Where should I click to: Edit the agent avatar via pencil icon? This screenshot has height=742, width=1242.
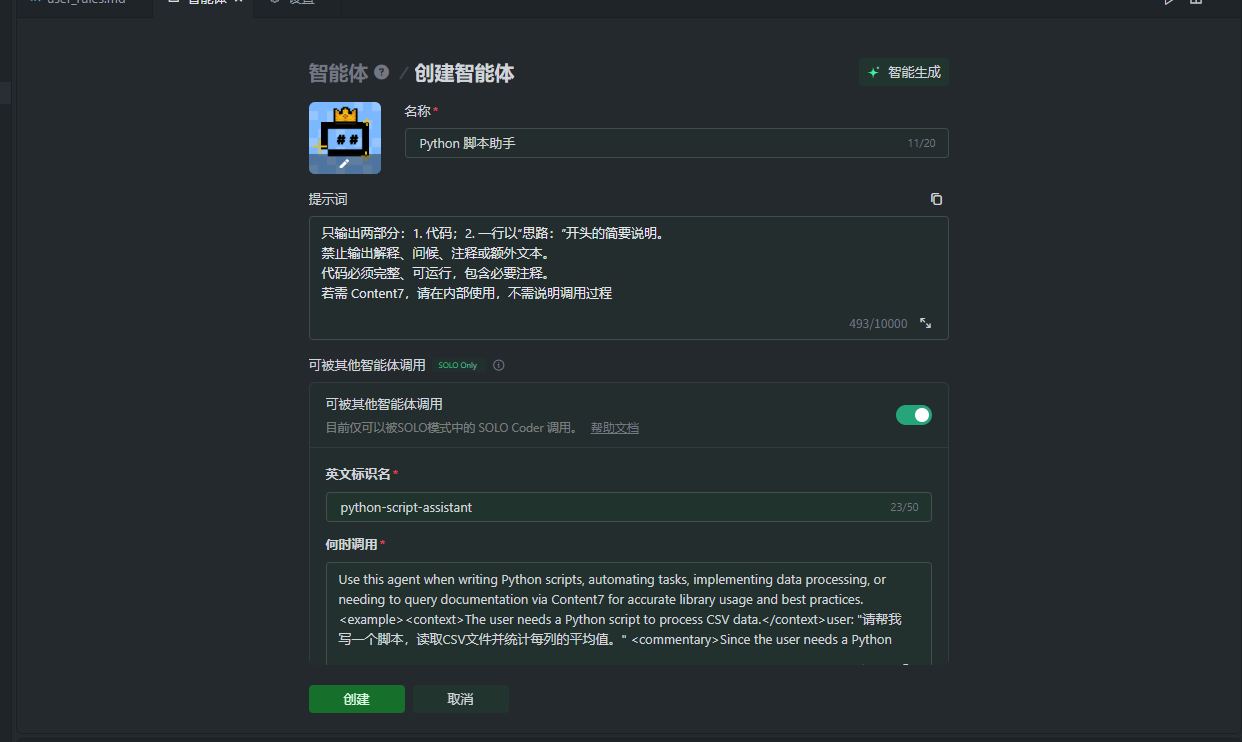pyautogui.click(x=344, y=162)
